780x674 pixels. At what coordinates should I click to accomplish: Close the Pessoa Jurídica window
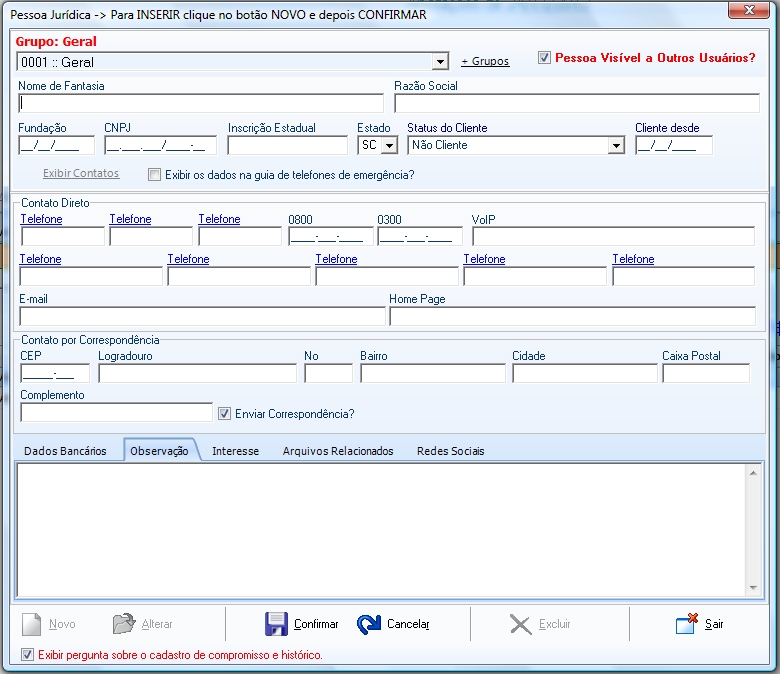click(749, 10)
